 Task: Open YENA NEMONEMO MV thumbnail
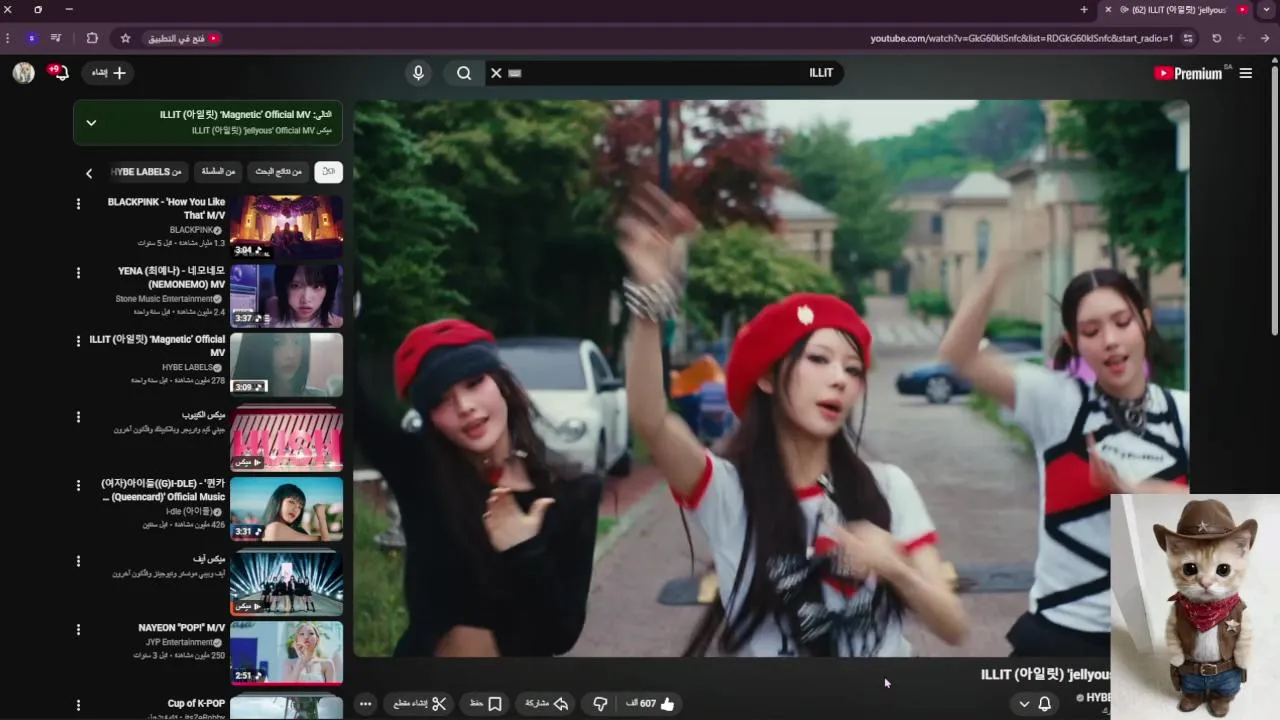click(x=286, y=296)
